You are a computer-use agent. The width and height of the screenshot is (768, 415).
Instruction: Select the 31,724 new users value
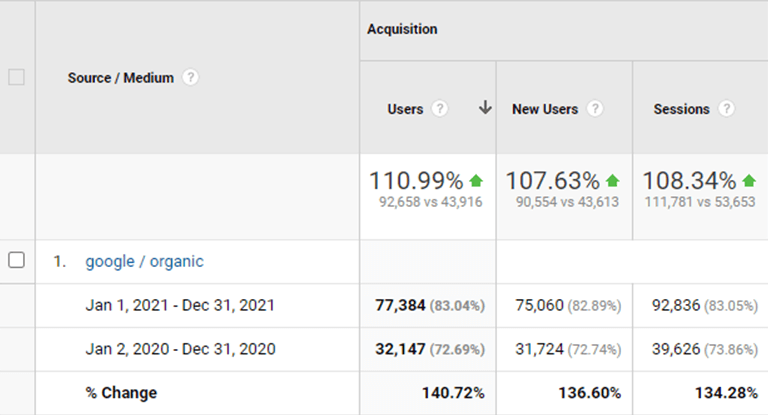[x=539, y=349]
